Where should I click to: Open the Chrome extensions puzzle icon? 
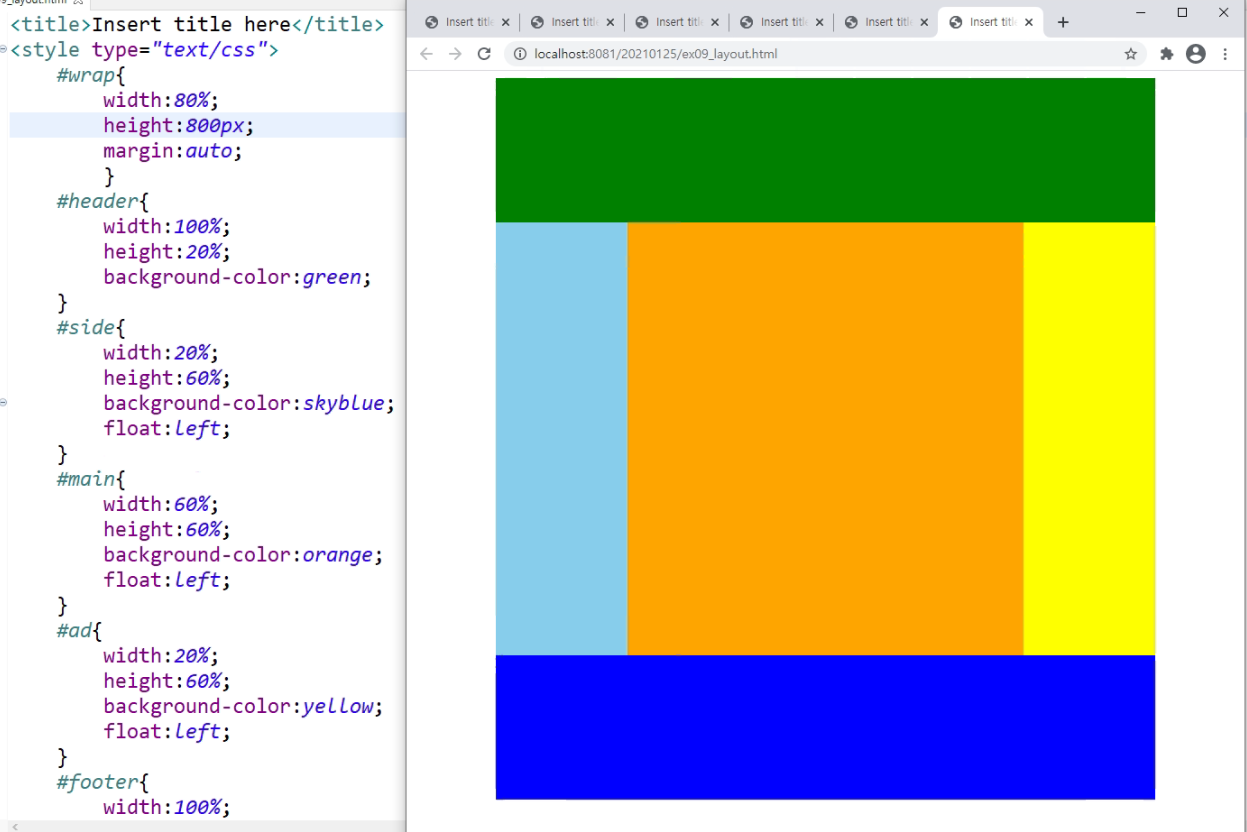coord(1166,54)
